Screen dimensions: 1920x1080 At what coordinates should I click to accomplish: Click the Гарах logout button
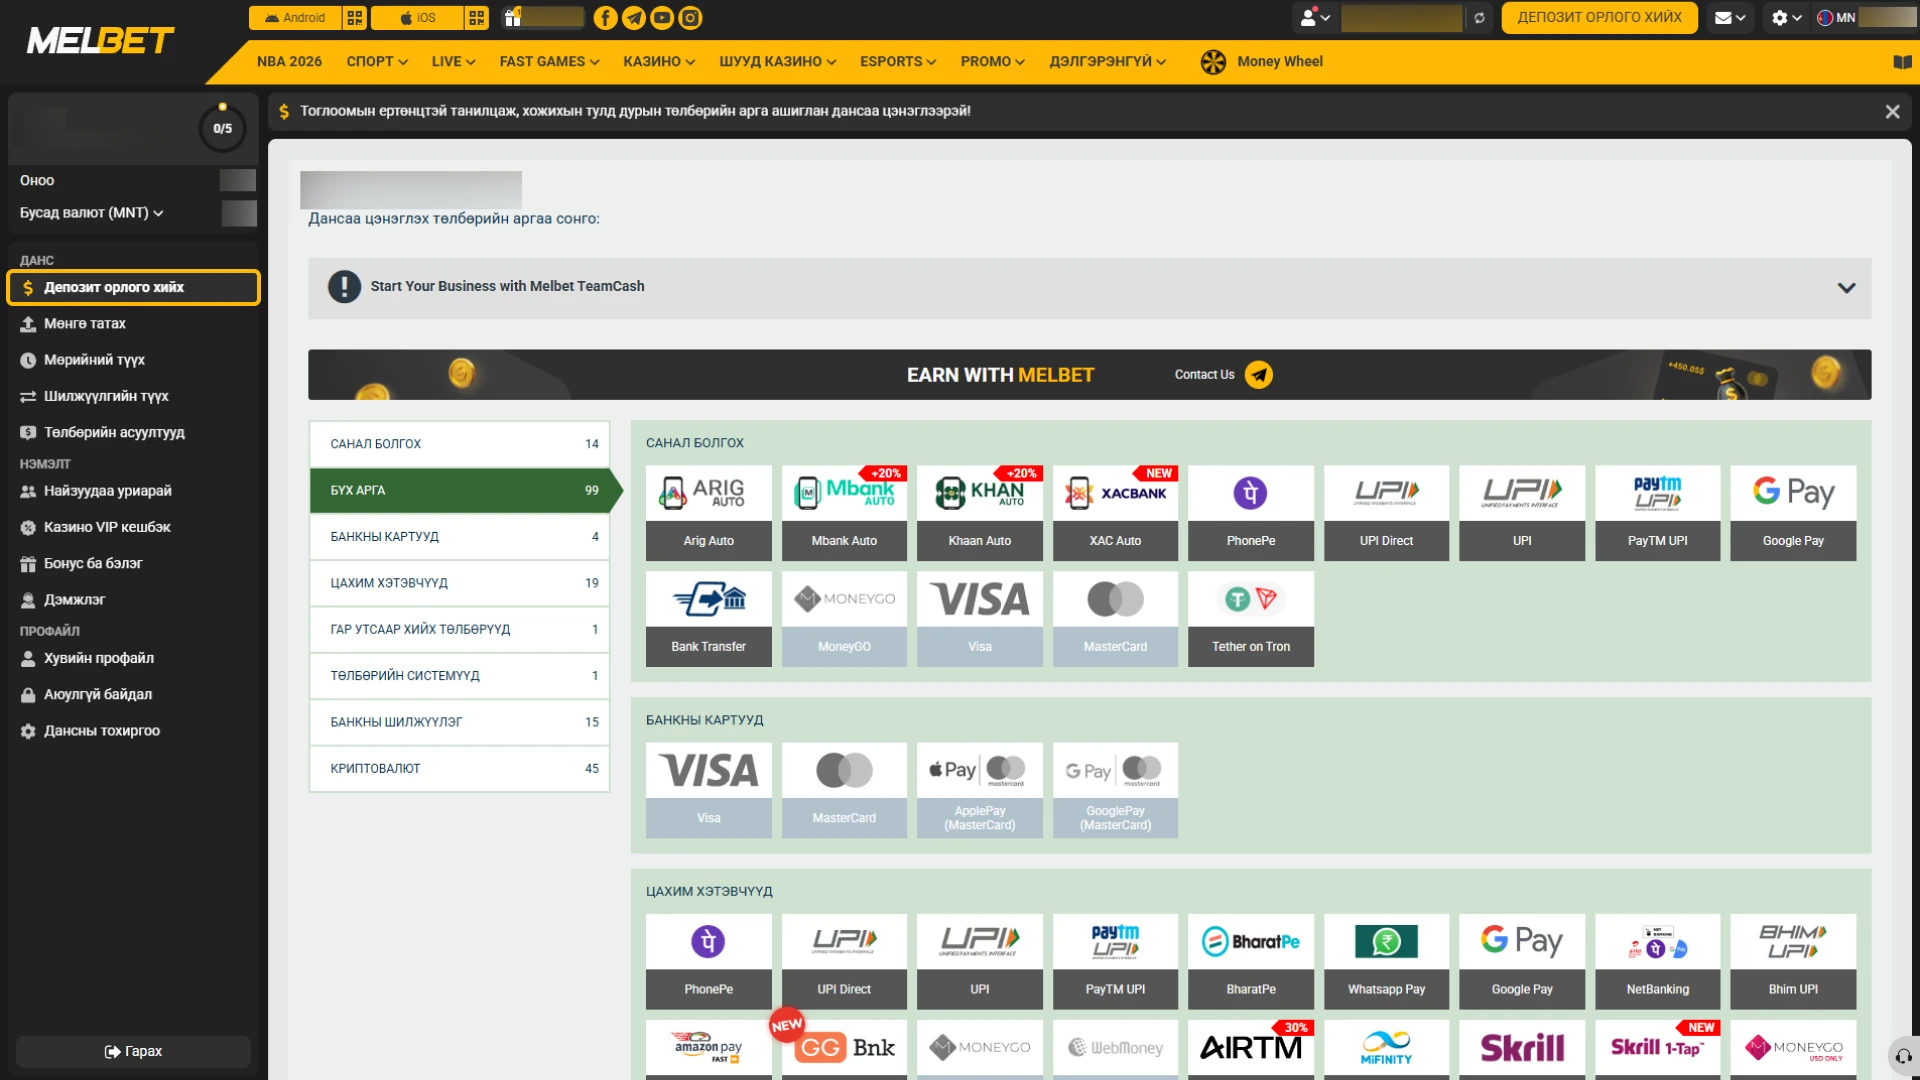coord(133,1052)
